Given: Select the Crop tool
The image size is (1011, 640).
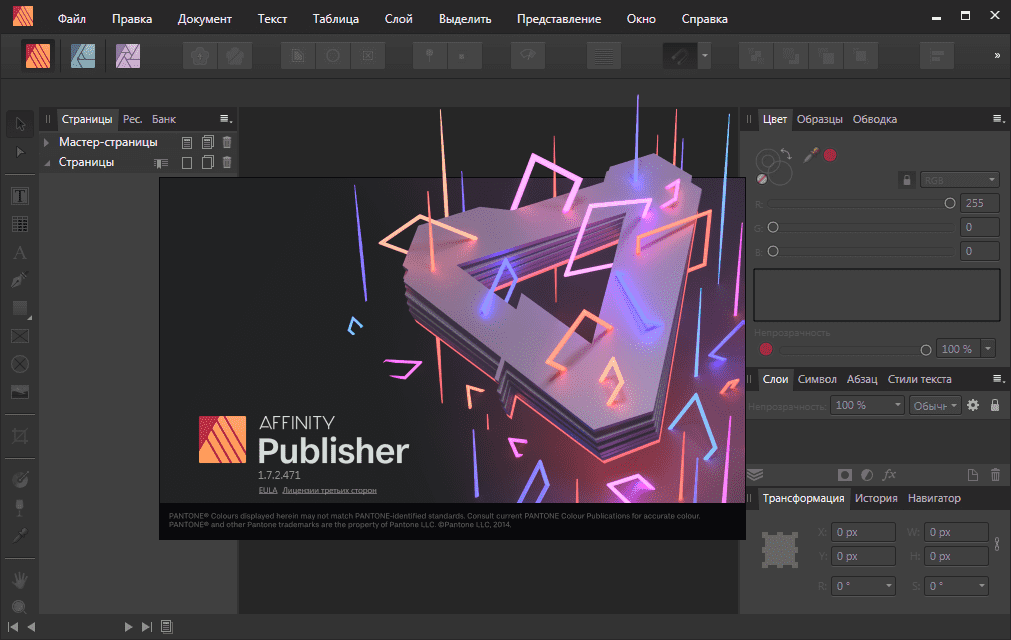Looking at the screenshot, I should [20, 436].
